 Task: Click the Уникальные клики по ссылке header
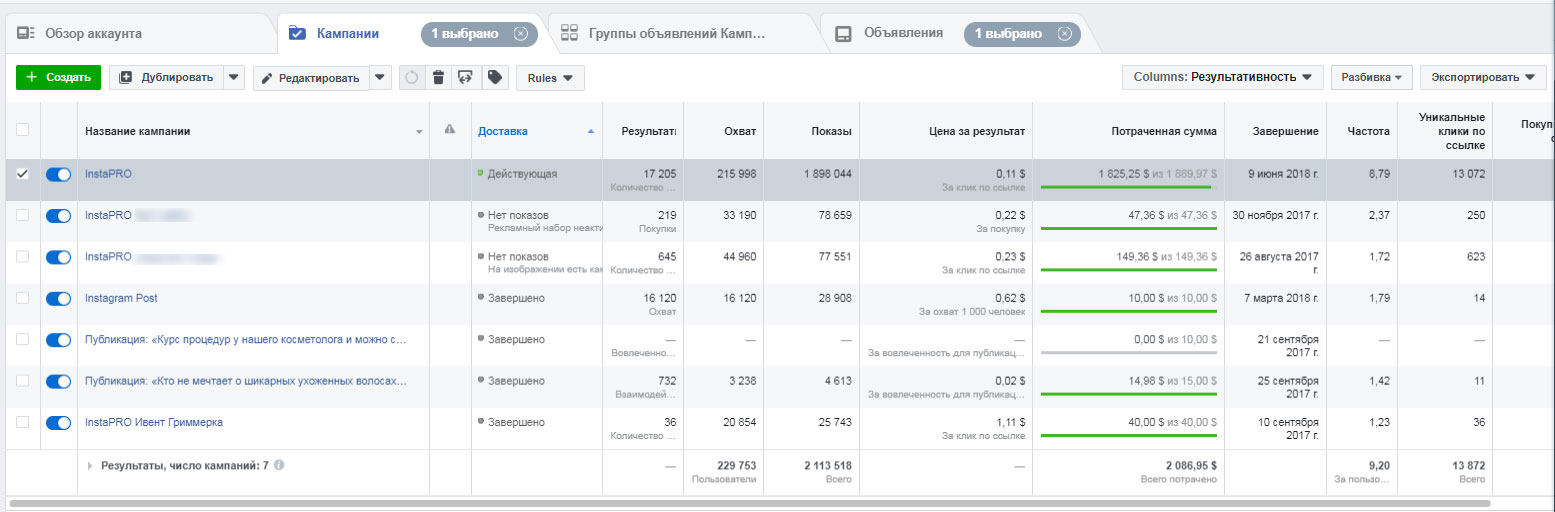coord(1451,132)
